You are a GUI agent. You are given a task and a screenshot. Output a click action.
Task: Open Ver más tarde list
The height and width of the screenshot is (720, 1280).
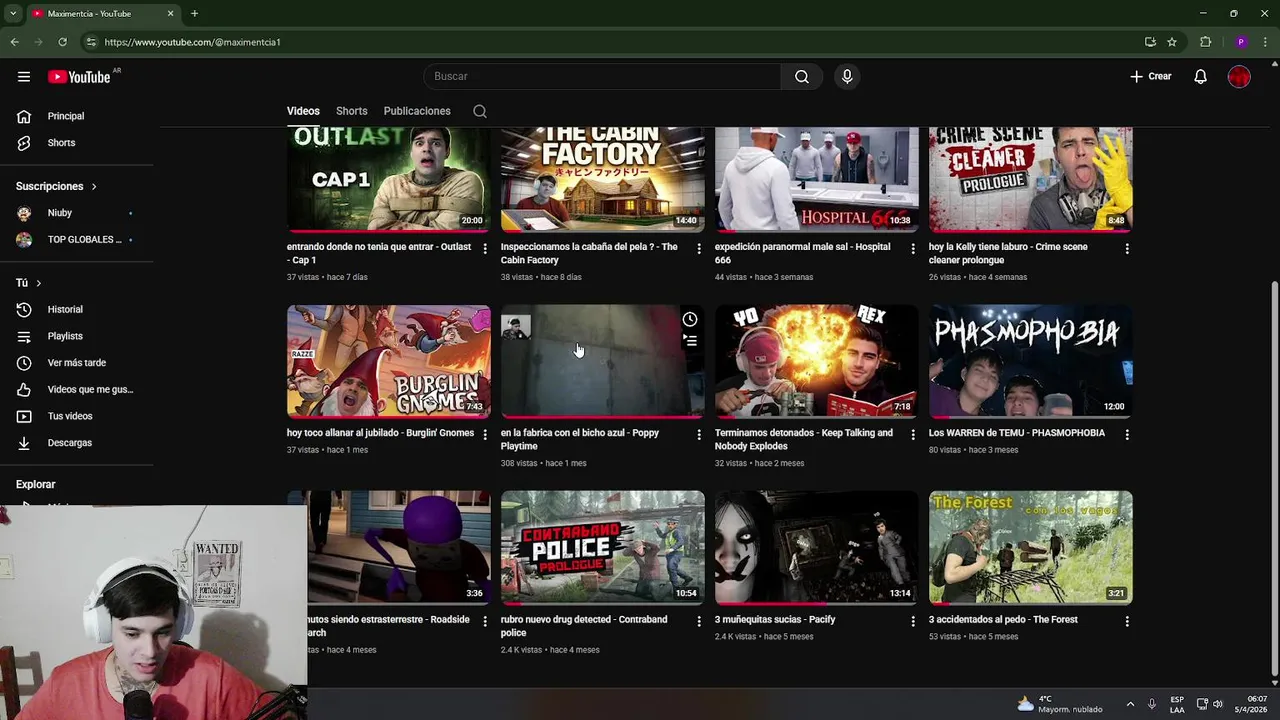tap(77, 363)
